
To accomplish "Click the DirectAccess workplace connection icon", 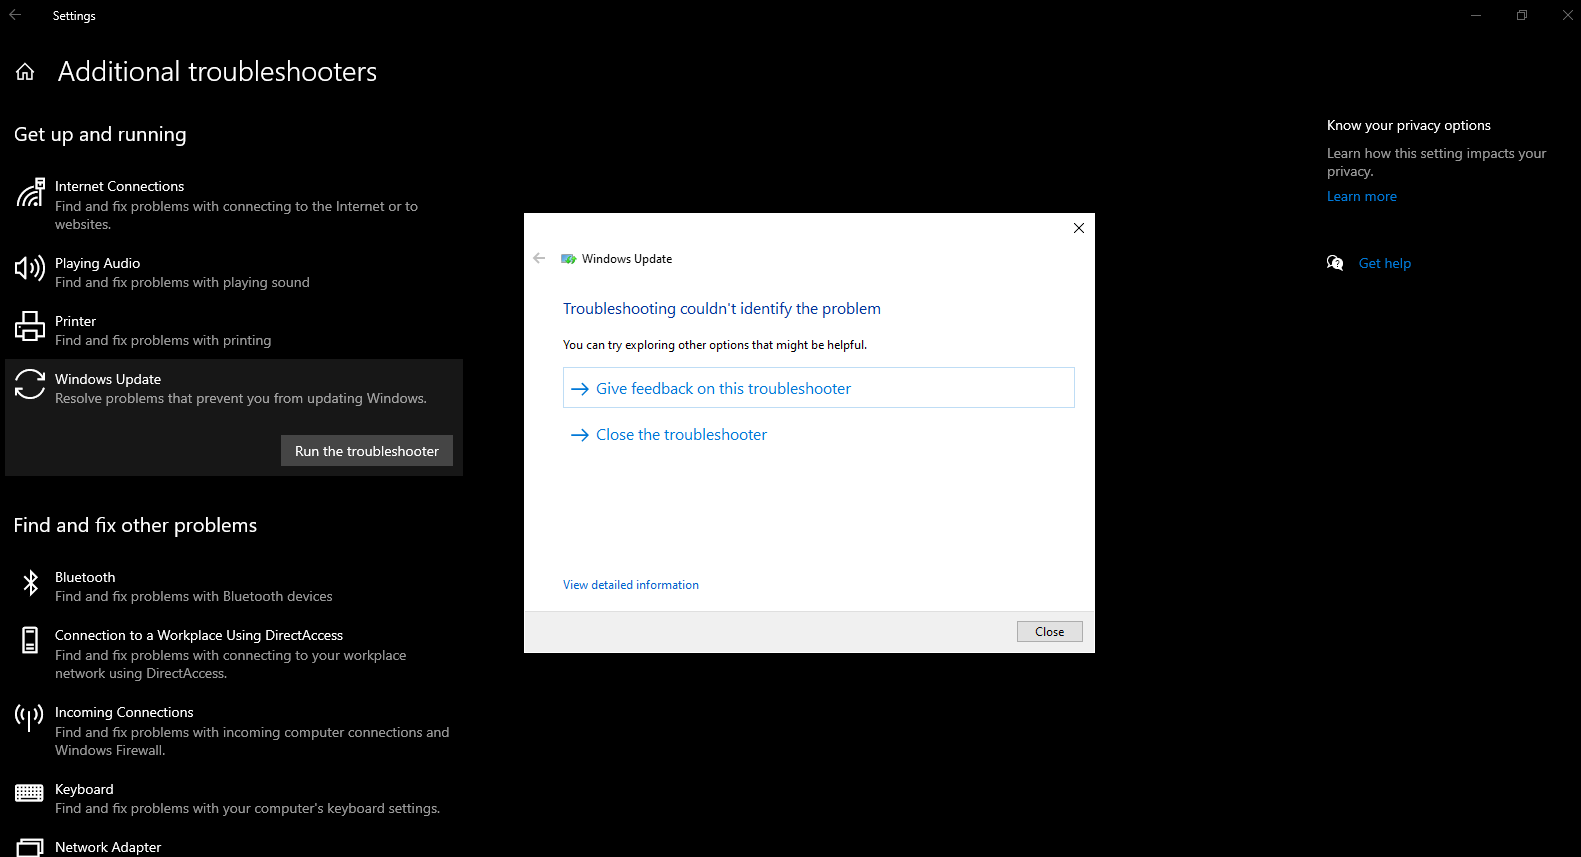I will 30,640.
